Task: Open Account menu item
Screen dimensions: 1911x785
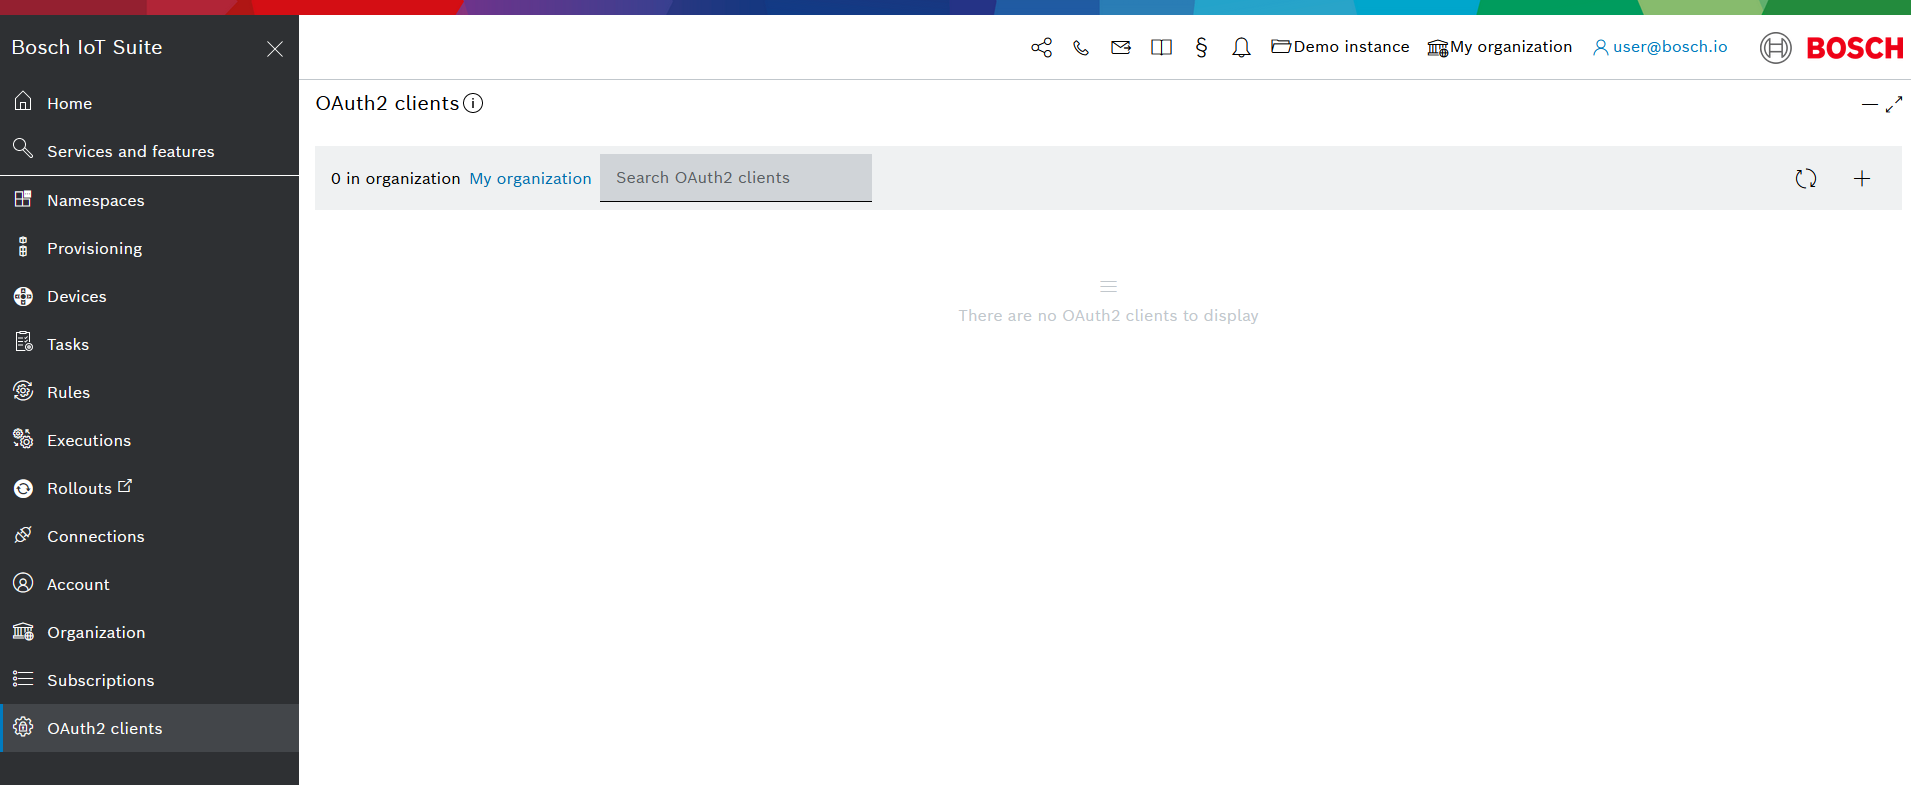Action: pos(149,584)
